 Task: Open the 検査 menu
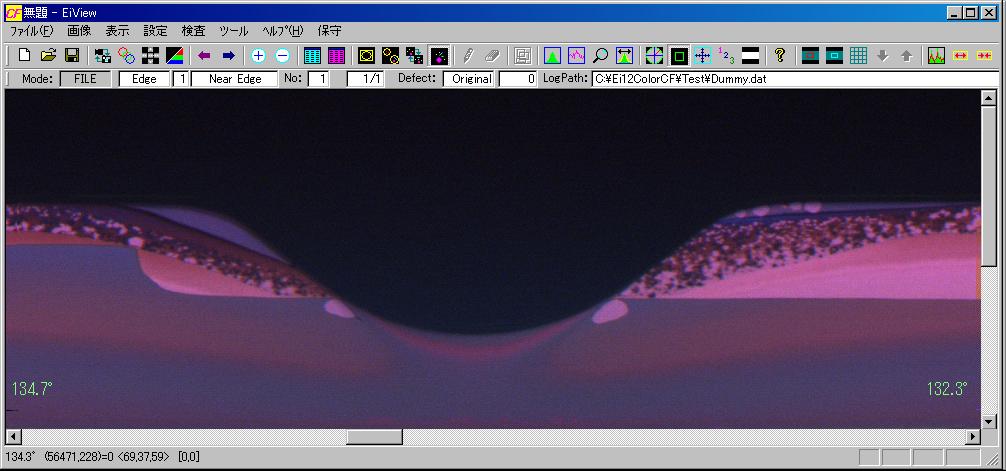tap(193, 31)
